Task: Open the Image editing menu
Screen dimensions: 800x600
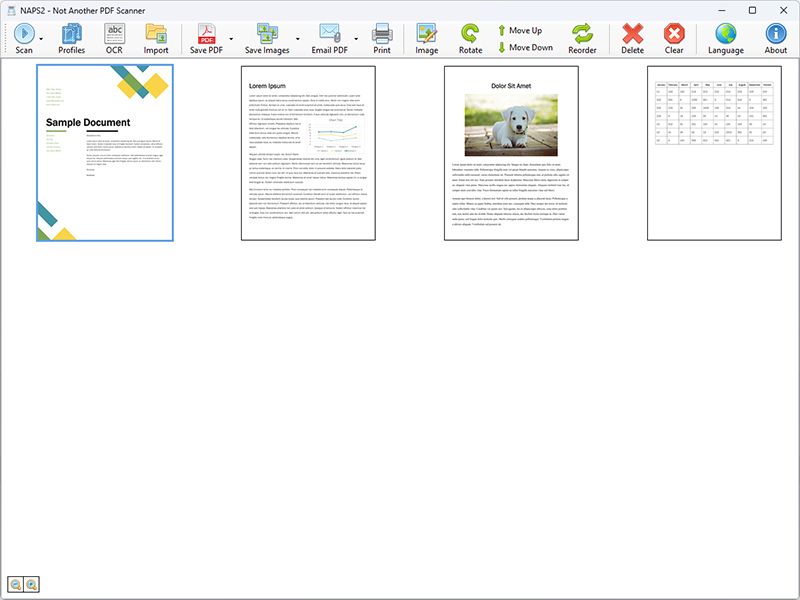Action: pyautogui.click(x=427, y=39)
